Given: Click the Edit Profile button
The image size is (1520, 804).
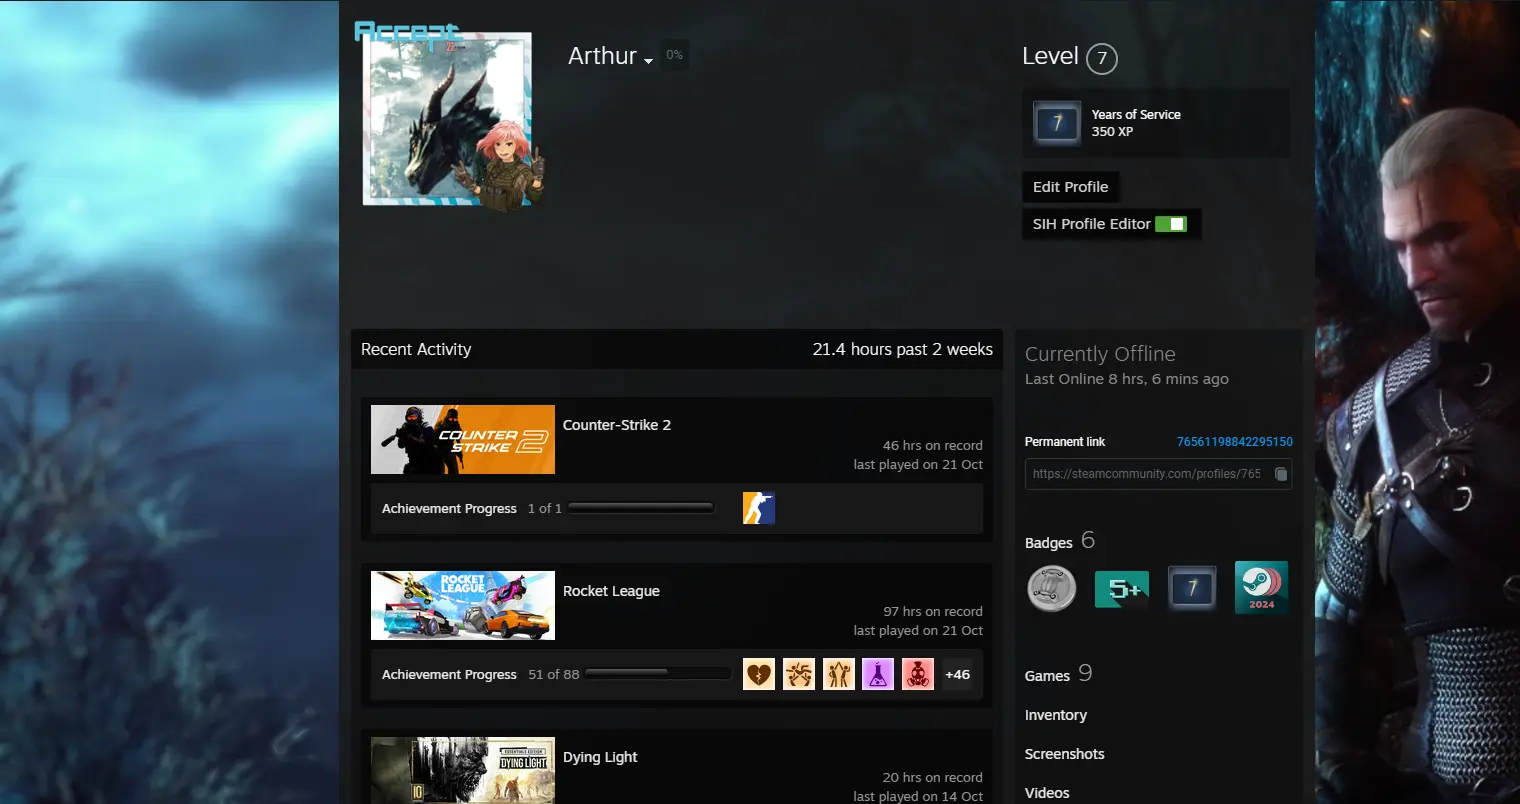Looking at the screenshot, I should point(1070,187).
